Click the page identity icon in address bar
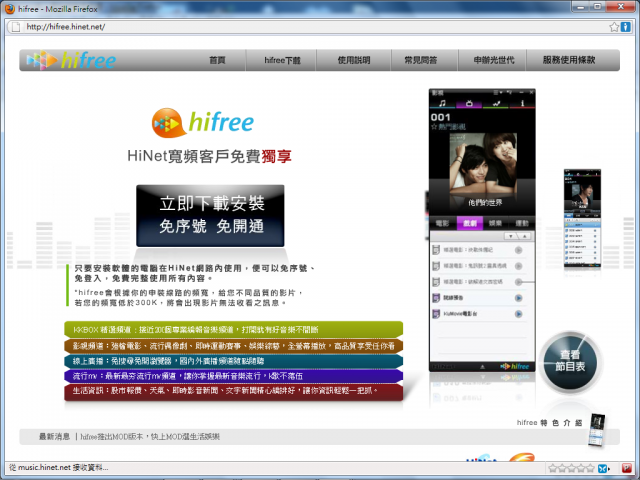This screenshot has height=480, width=640. (16, 27)
